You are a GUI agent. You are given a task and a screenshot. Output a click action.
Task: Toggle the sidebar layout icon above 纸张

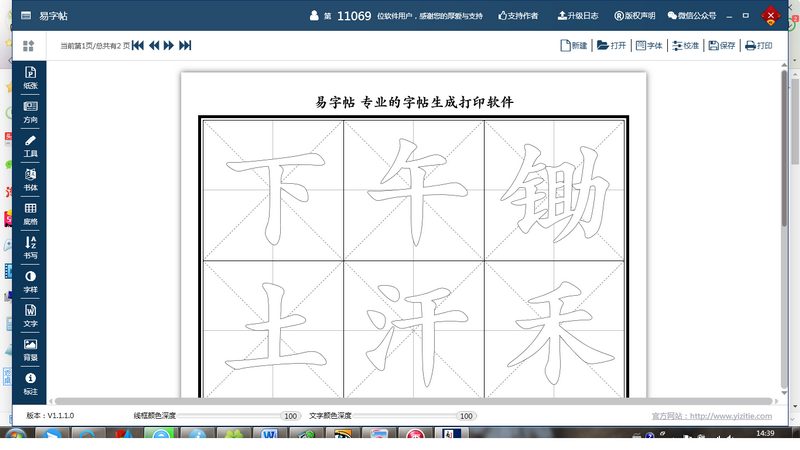(x=29, y=46)
